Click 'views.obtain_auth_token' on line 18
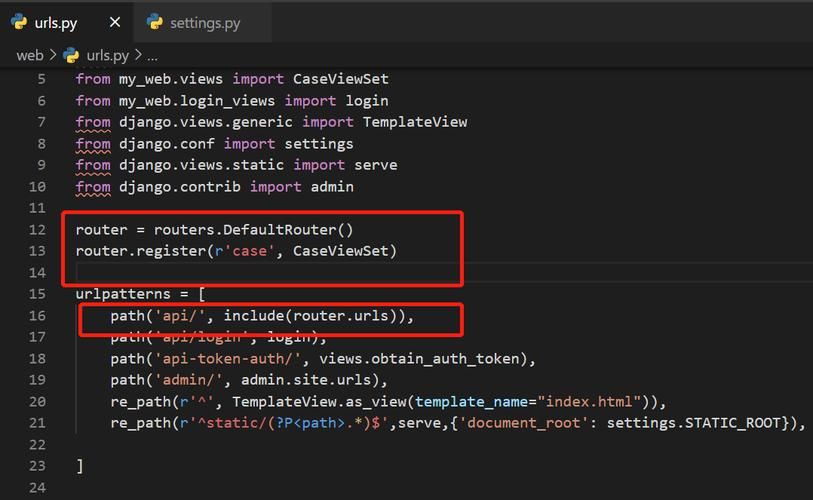This screenshot has width=813, height=500. pos(419,359)
